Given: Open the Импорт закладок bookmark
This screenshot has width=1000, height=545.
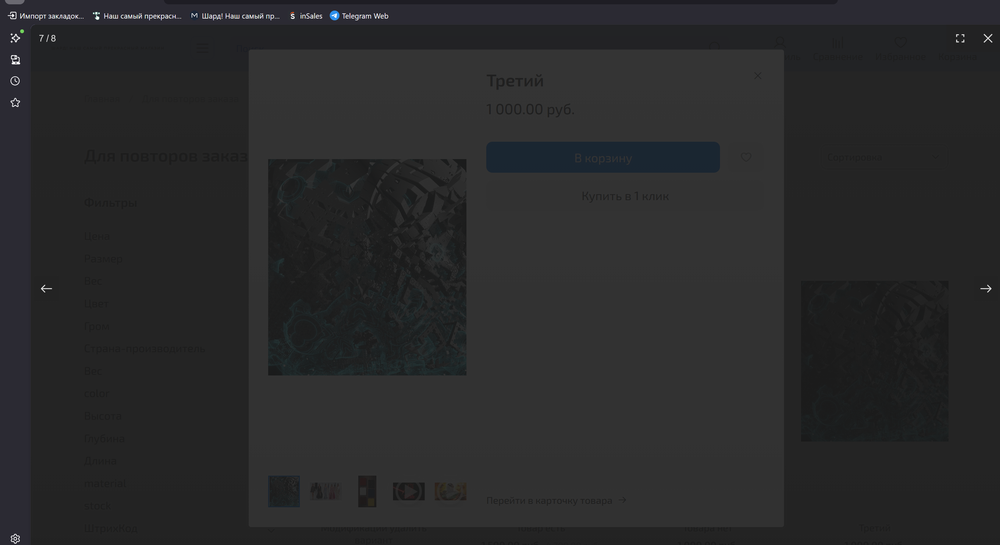Looking at the screenshot, I should point(46,16).
